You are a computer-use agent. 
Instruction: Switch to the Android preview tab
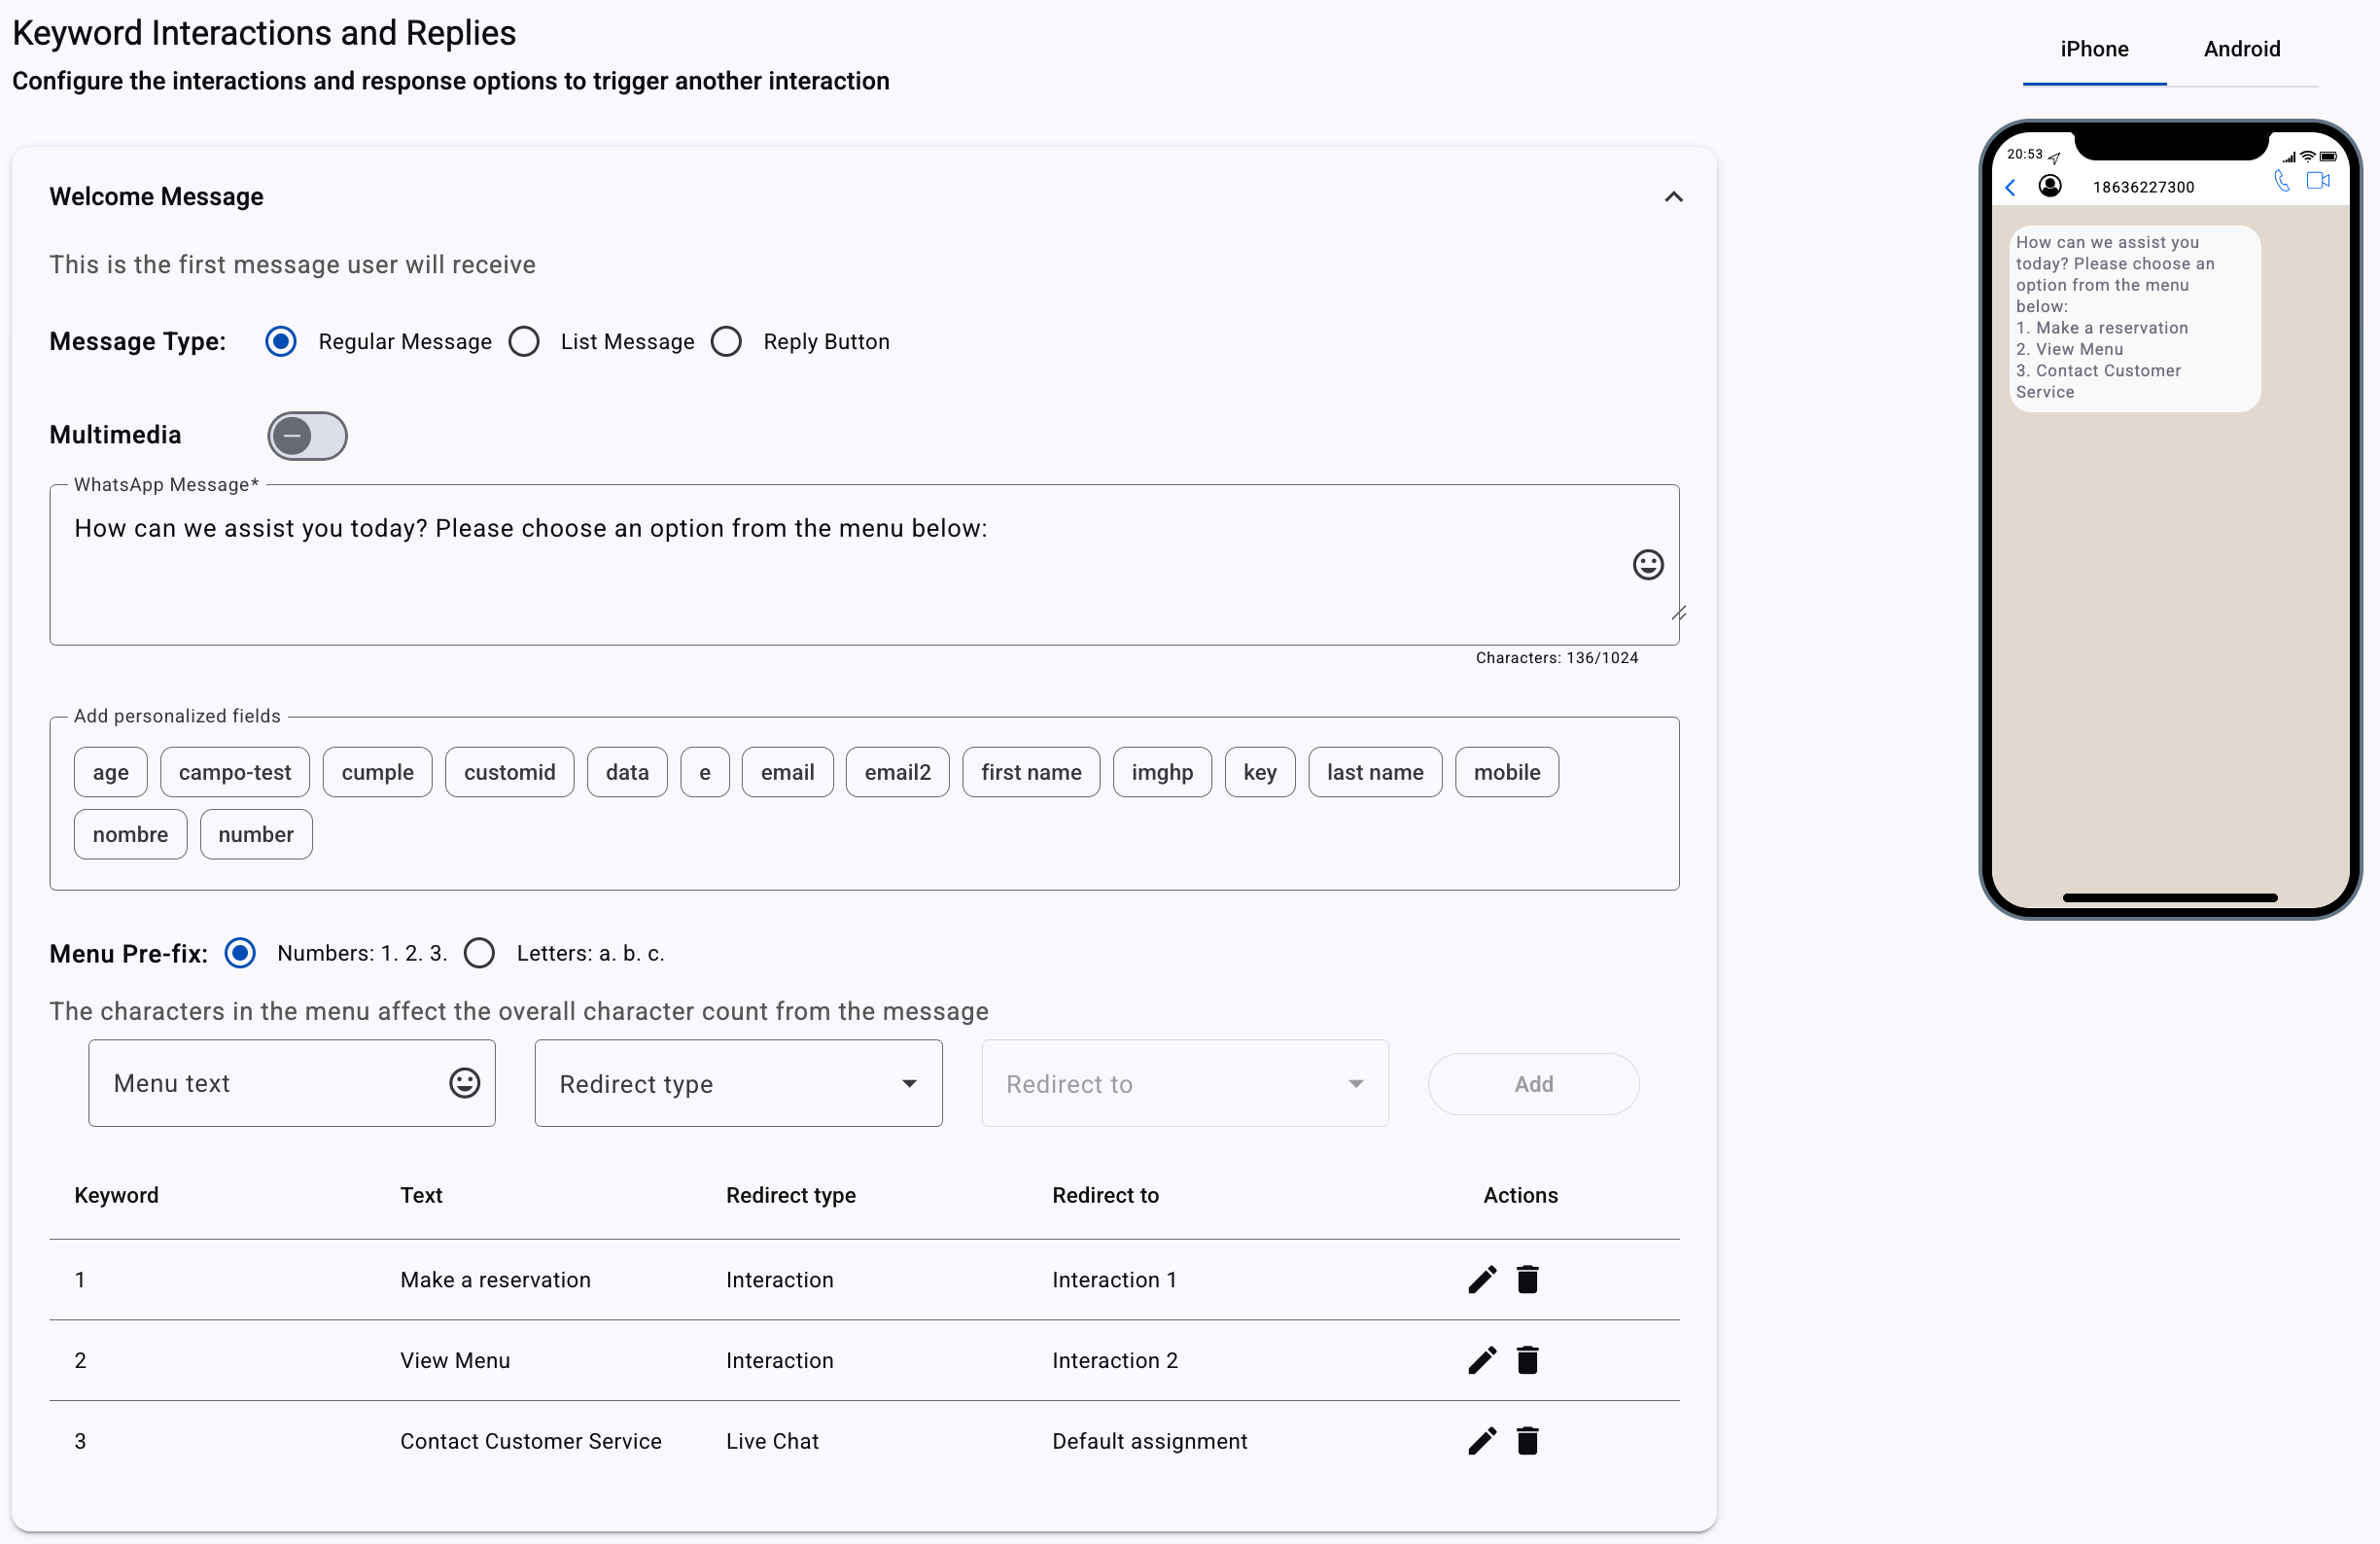[2241, 49]
